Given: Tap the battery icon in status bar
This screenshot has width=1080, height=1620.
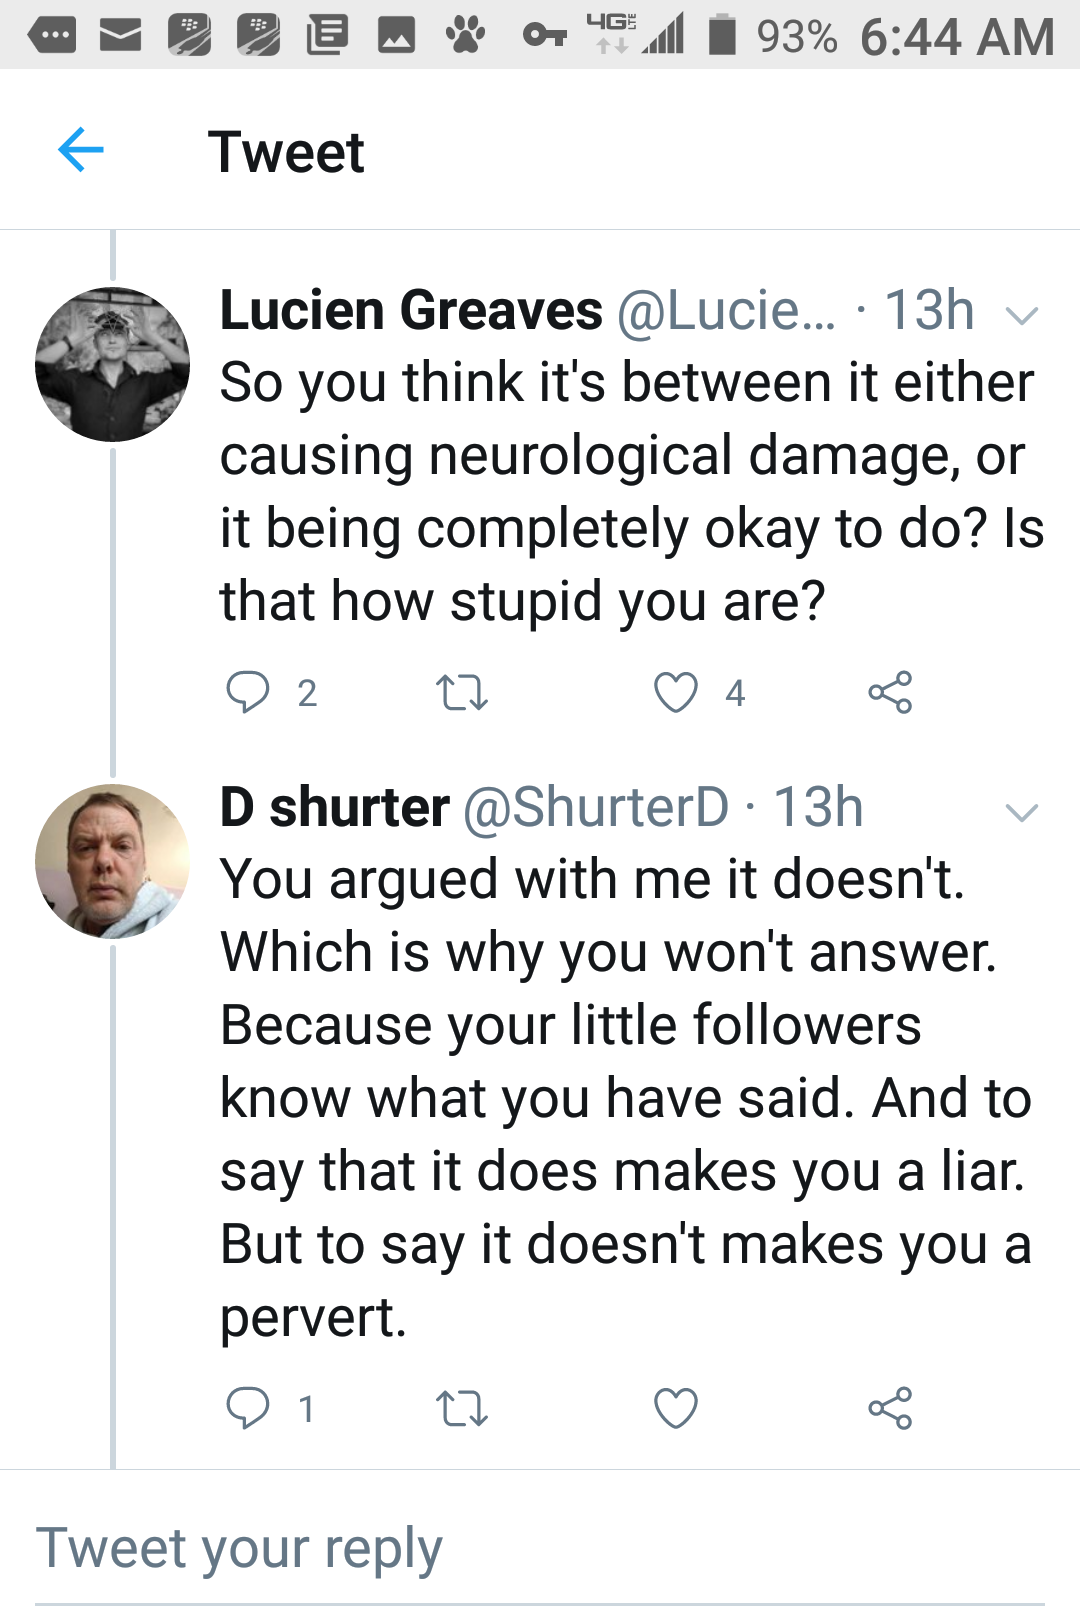Looking at the screenshot, I should (x=722, y=36).
